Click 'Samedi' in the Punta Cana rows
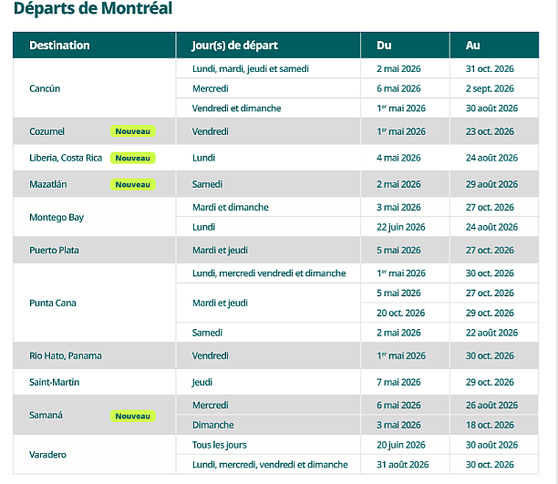The height and width of the screenshot is (484, 558). click(207, 333)
